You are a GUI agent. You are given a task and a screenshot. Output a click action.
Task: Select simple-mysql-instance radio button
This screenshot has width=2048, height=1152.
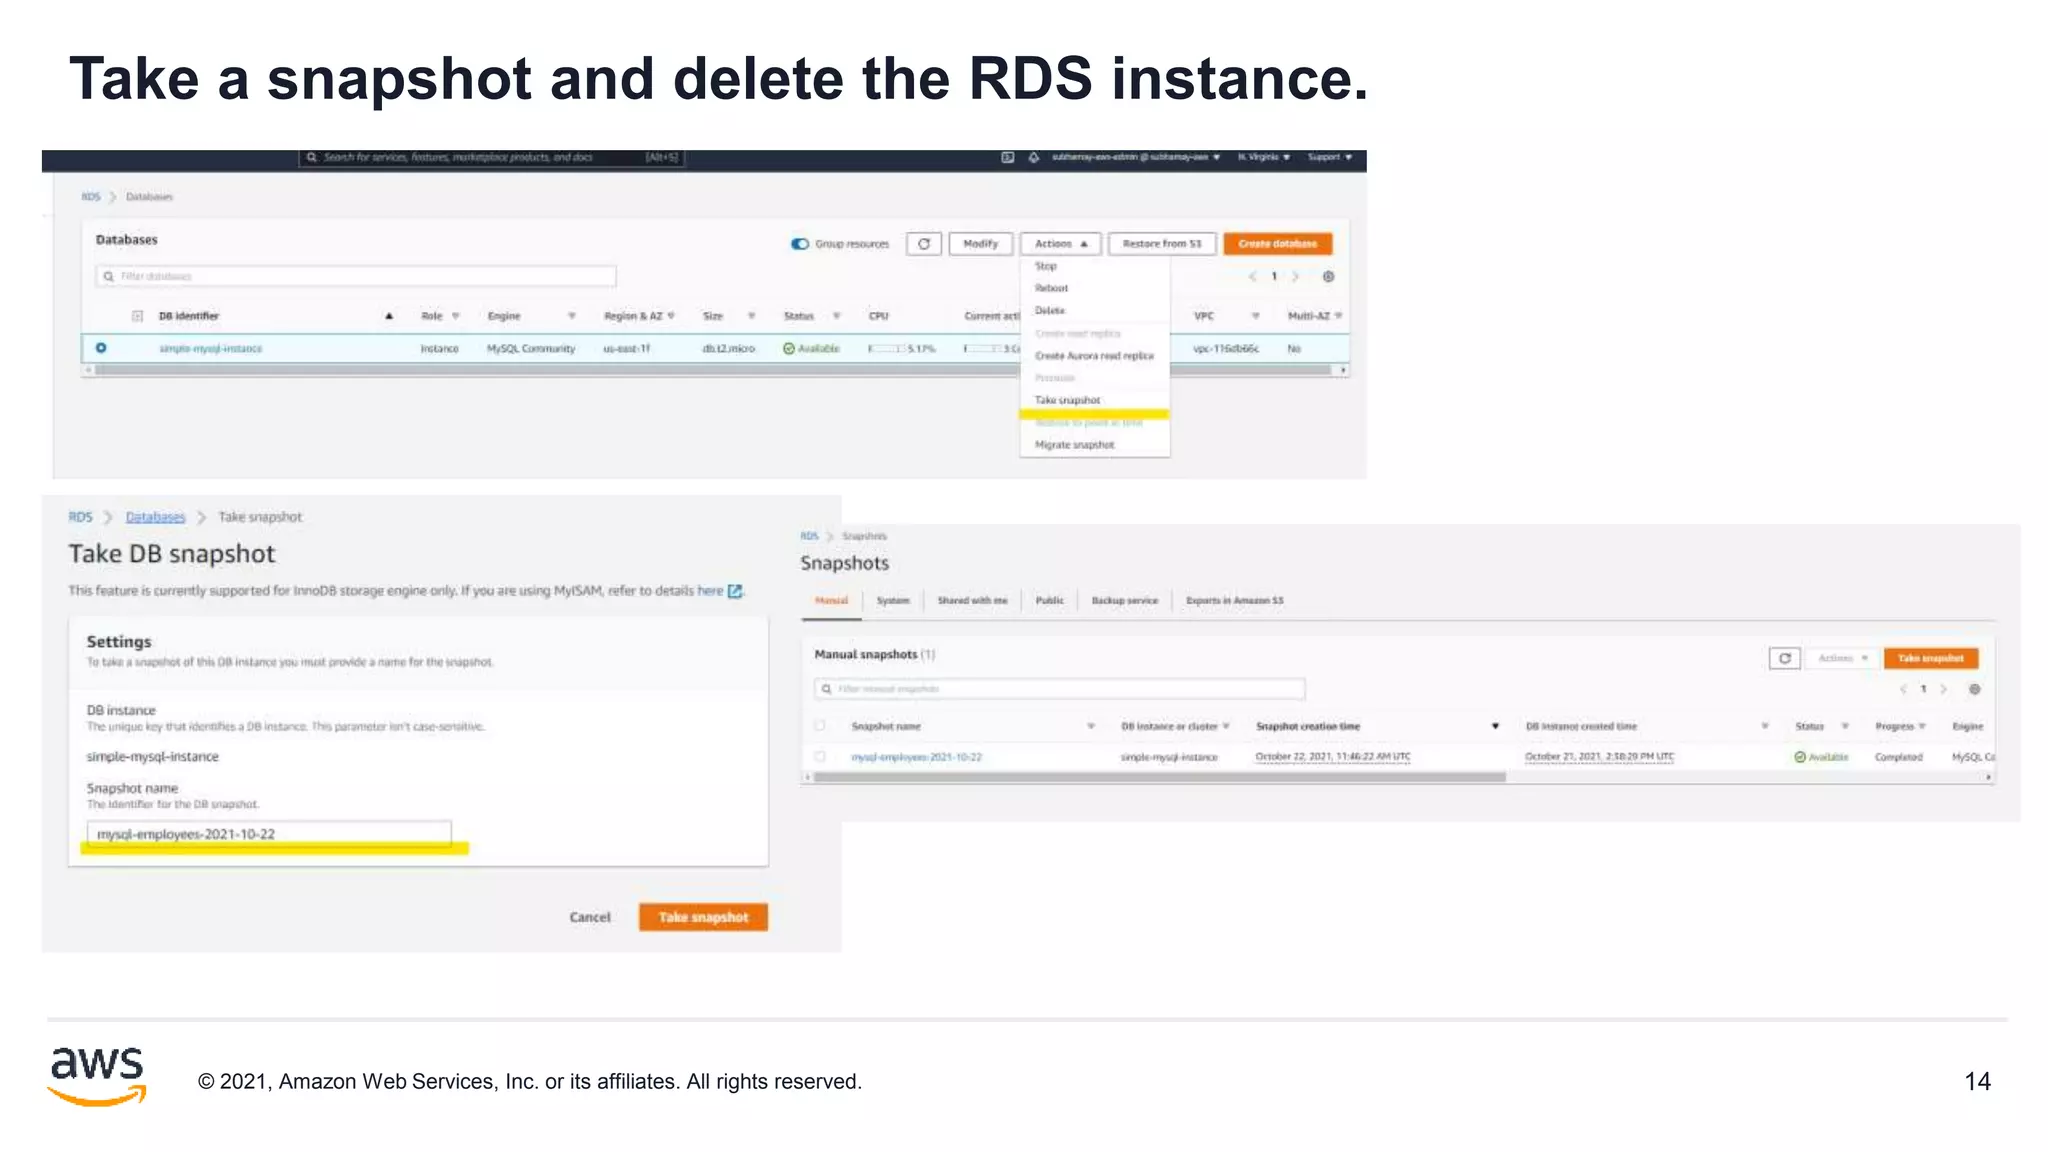(x=101, y=348)
